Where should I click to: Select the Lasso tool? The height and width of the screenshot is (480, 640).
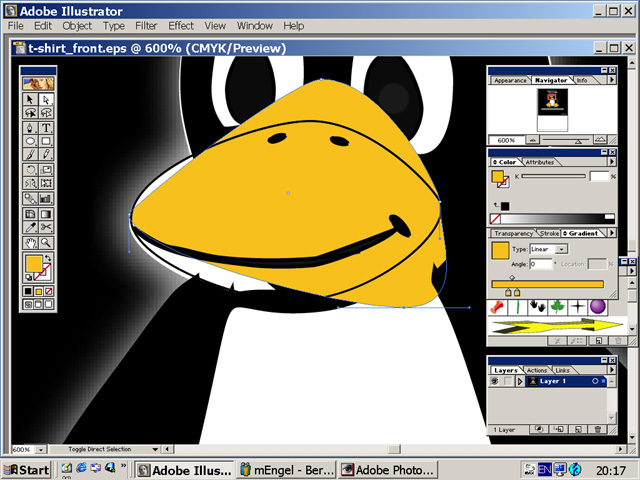[x=30, y=113]
